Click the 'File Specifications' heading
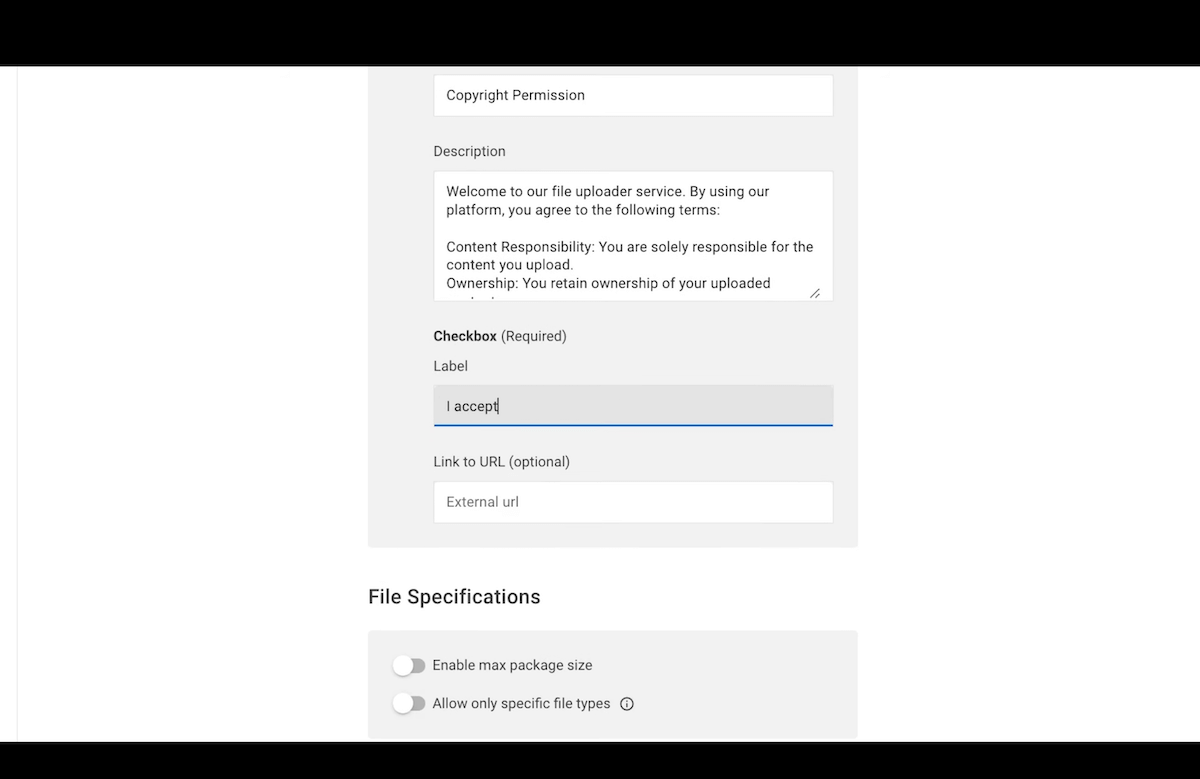 tap(454, 597)
